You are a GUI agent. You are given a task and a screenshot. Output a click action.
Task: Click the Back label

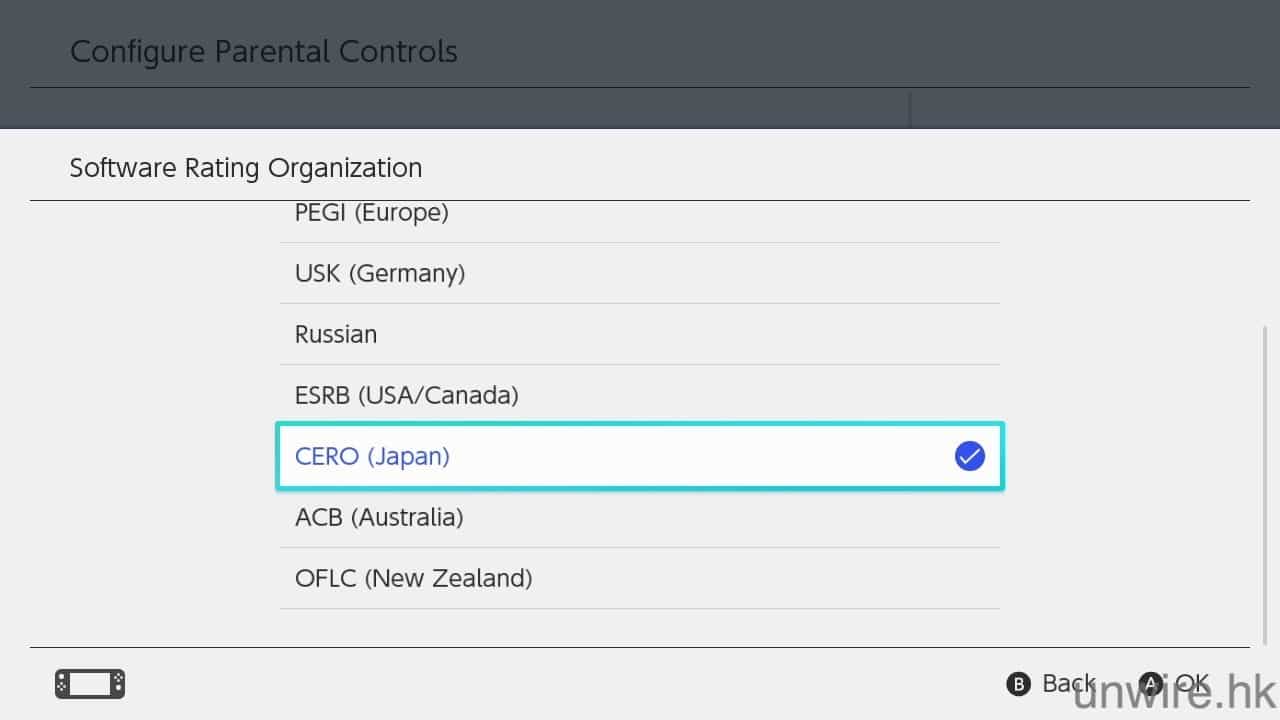tap(1067, 683)
